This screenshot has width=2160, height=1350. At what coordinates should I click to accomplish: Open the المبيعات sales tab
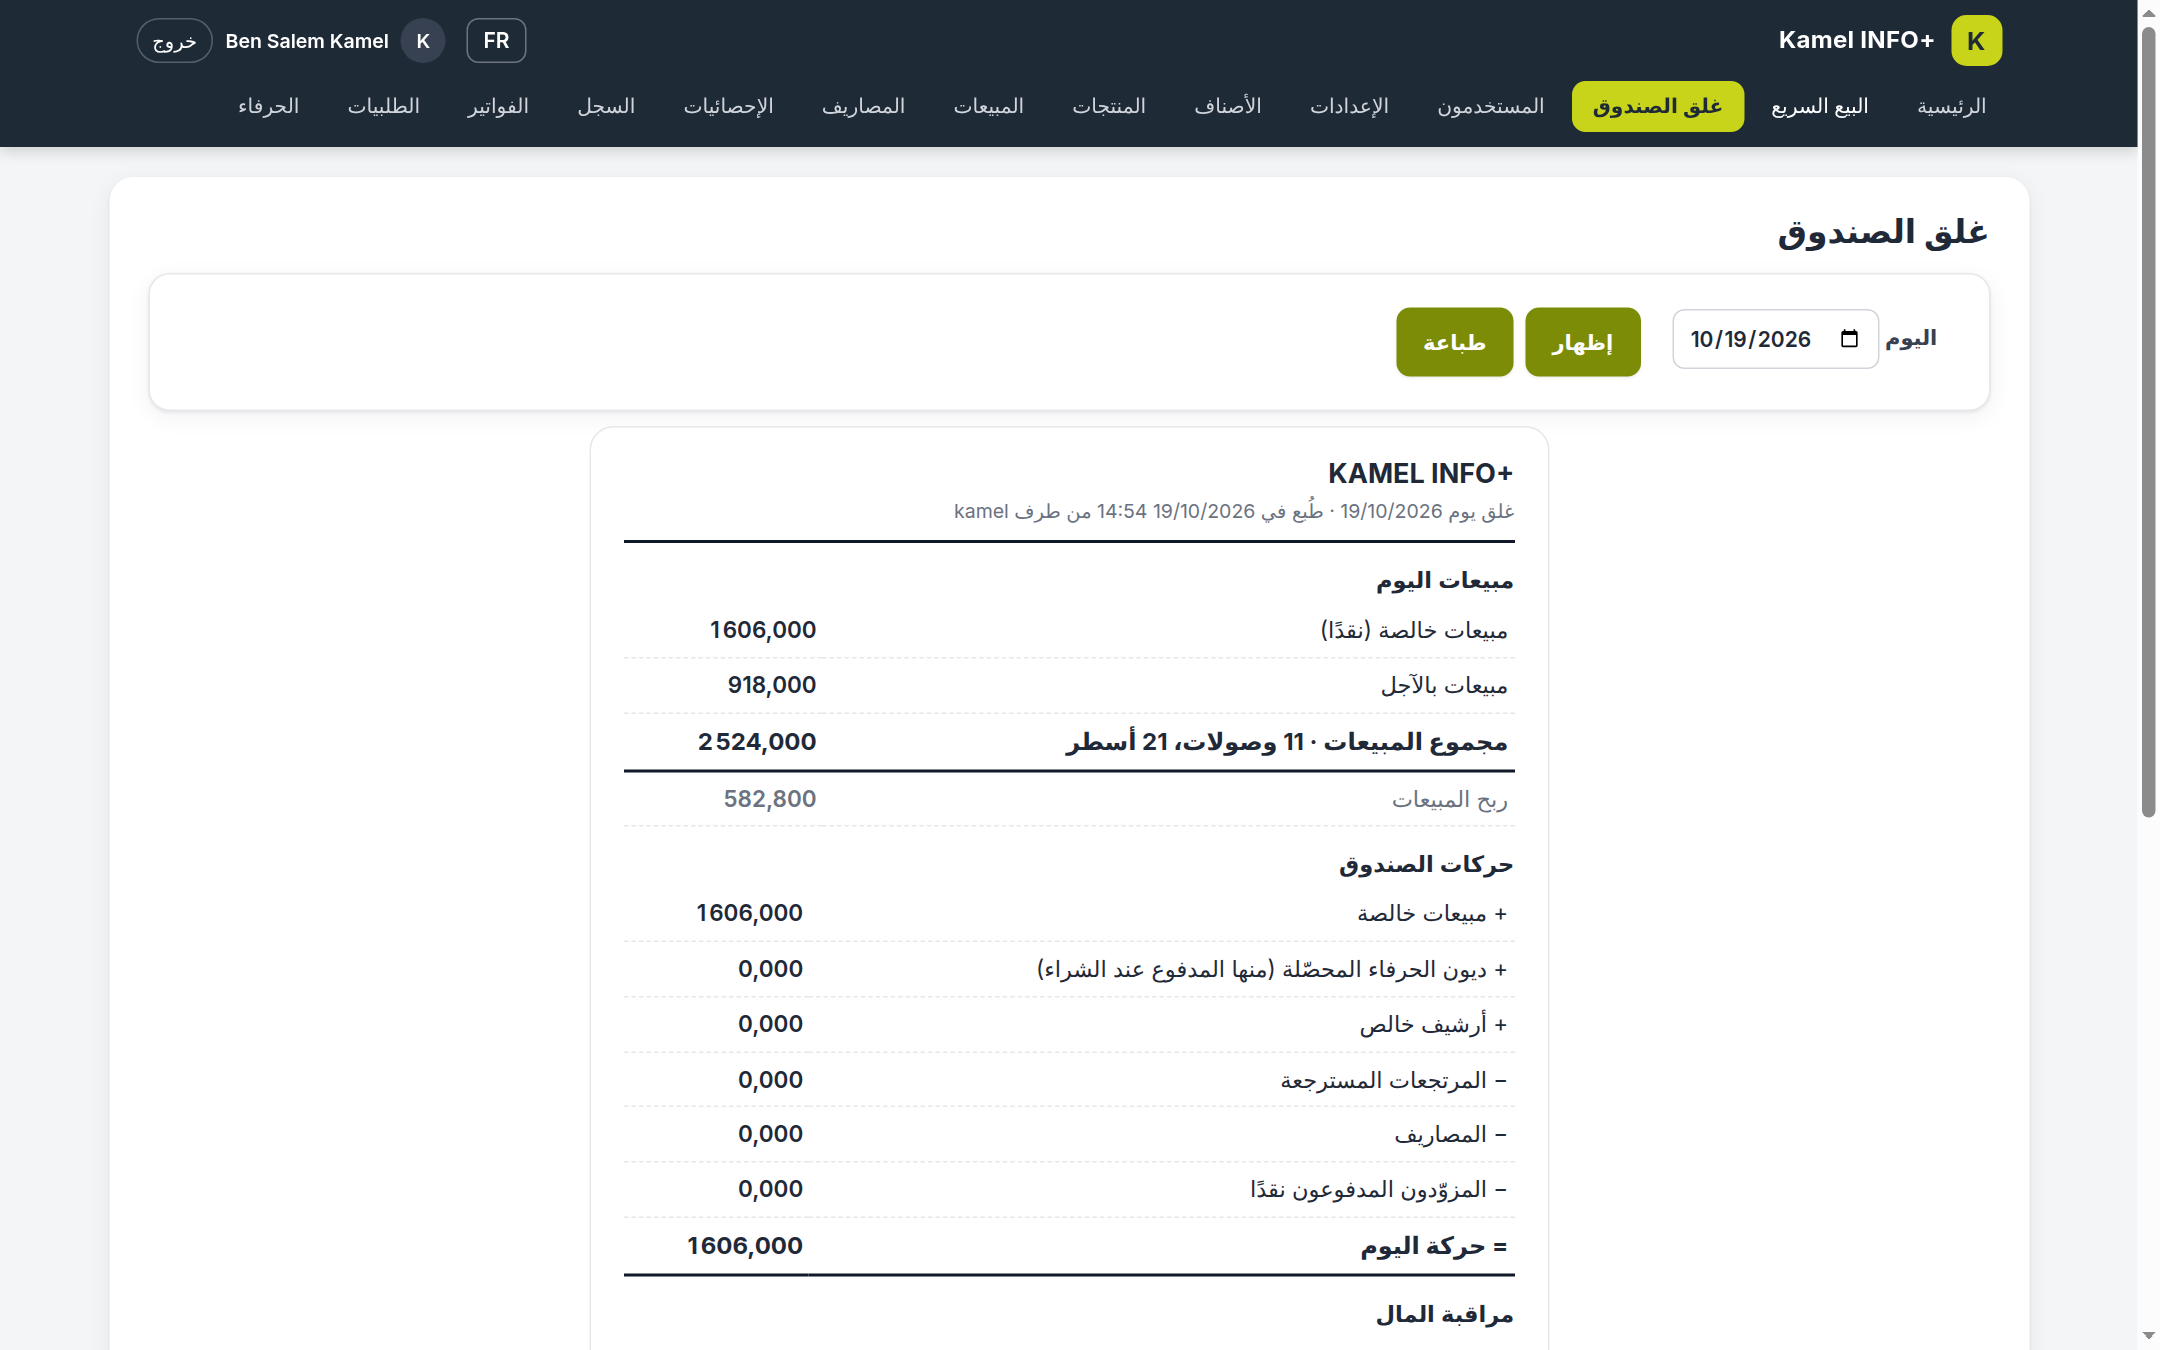[988, 106]
